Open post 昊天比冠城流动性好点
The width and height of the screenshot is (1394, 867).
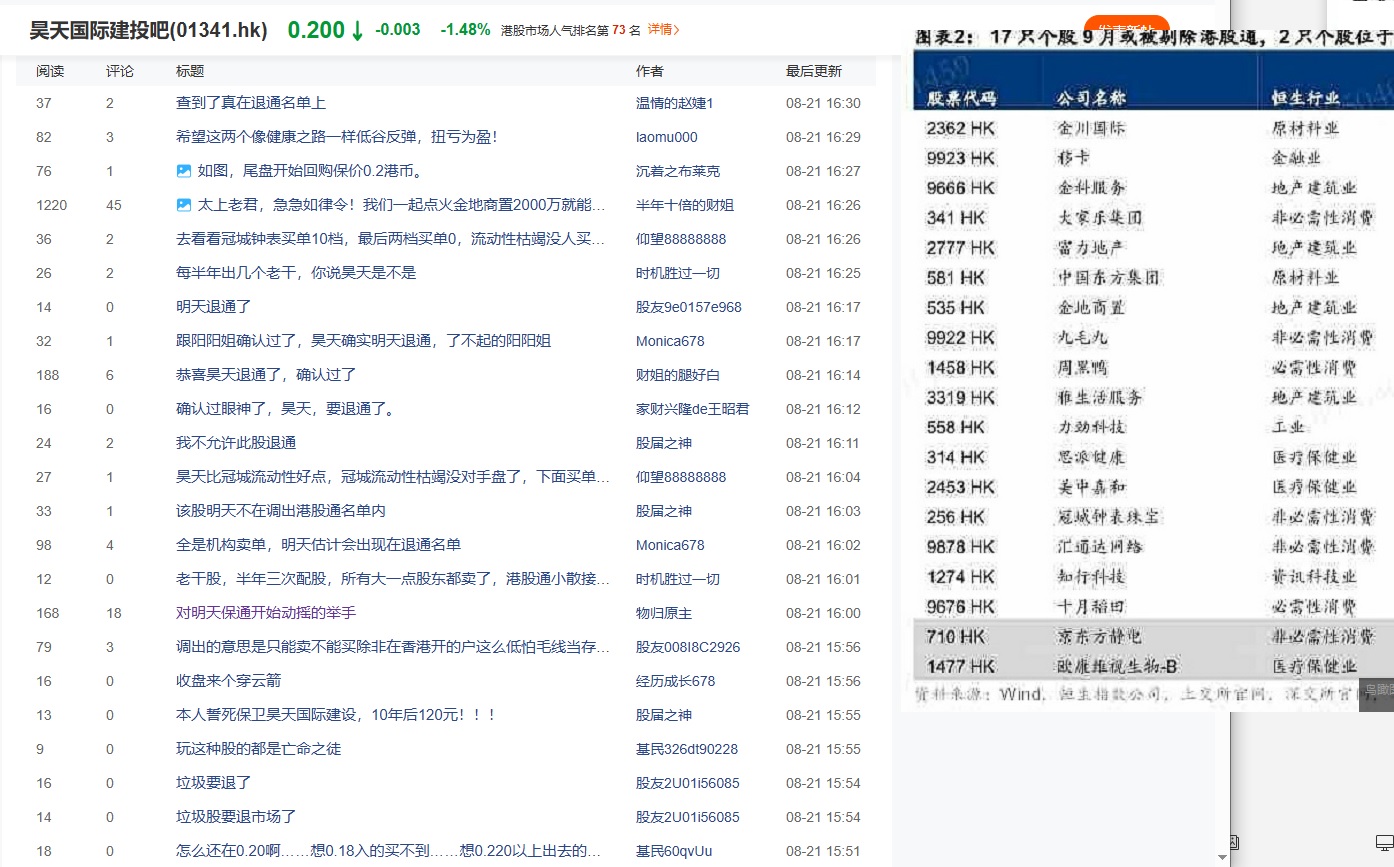(x=393, y=477)
